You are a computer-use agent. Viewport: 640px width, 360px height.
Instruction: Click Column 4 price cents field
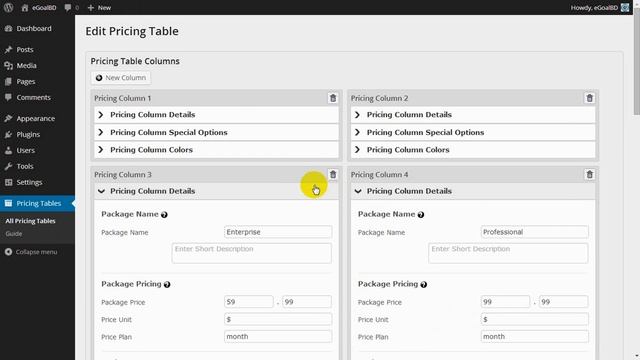click(x=564, y=302)
